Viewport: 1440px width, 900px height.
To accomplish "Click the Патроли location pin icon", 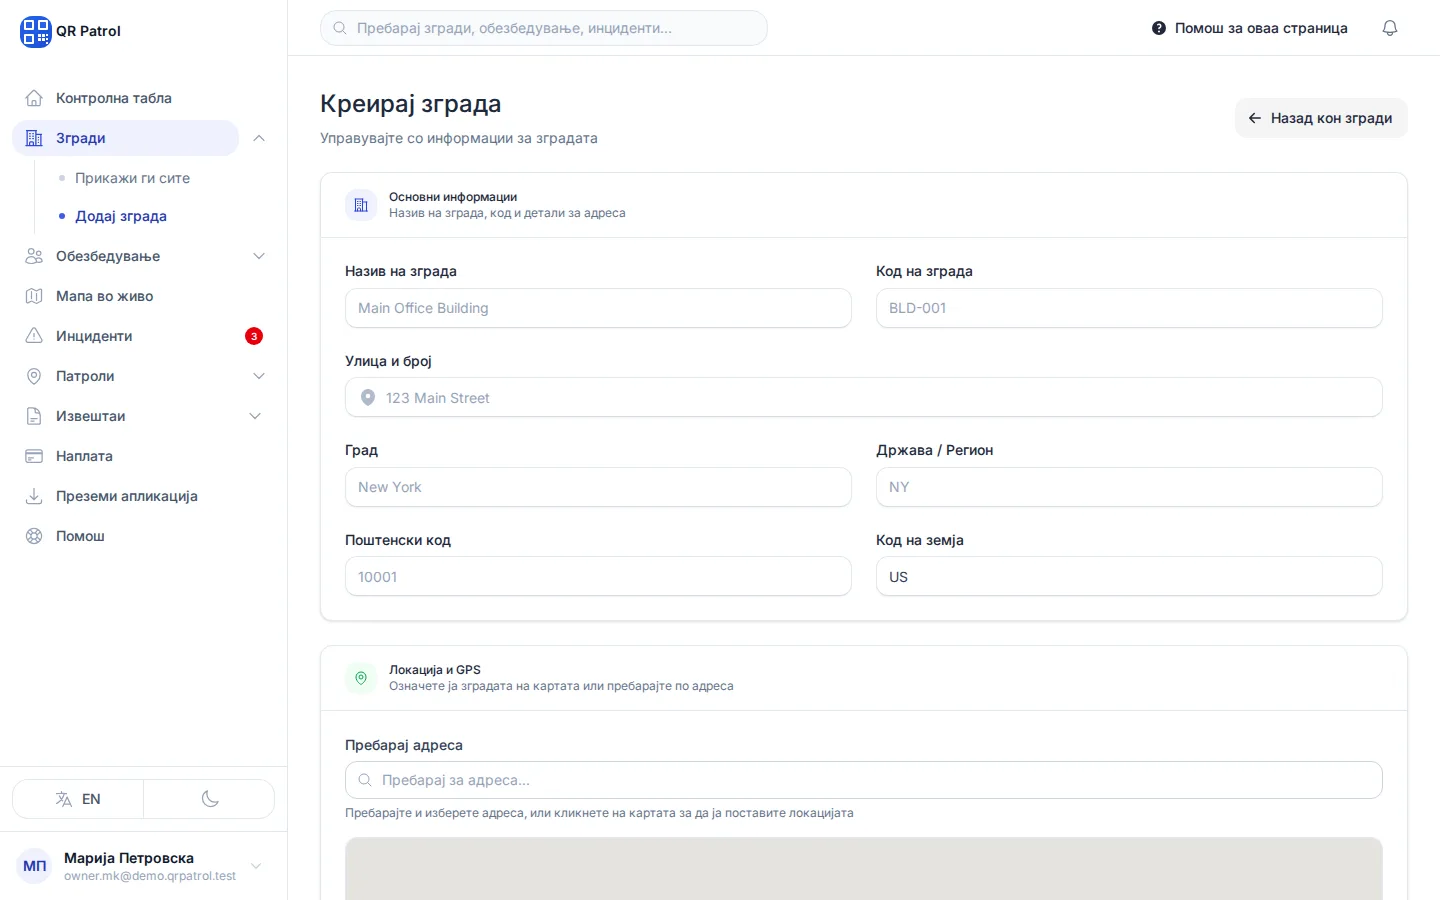I will coord(34,376).
